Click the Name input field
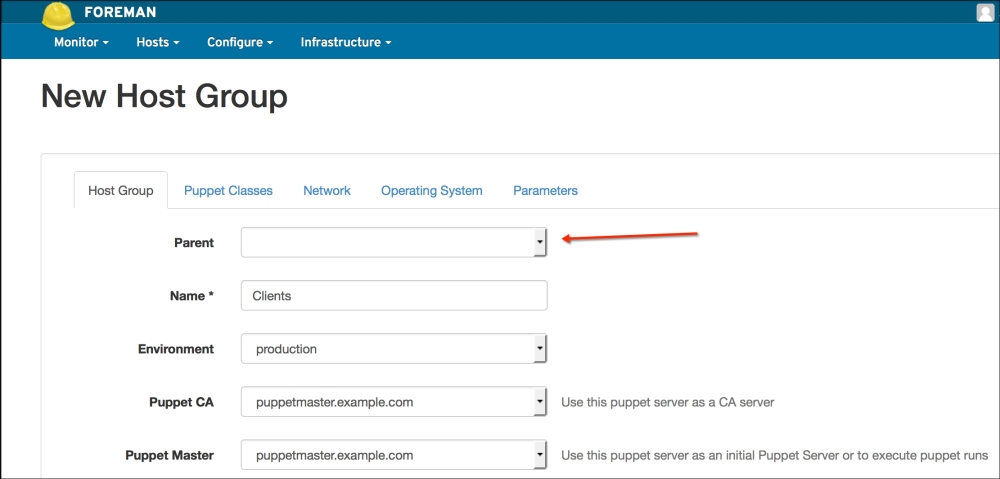 point(394,296)
